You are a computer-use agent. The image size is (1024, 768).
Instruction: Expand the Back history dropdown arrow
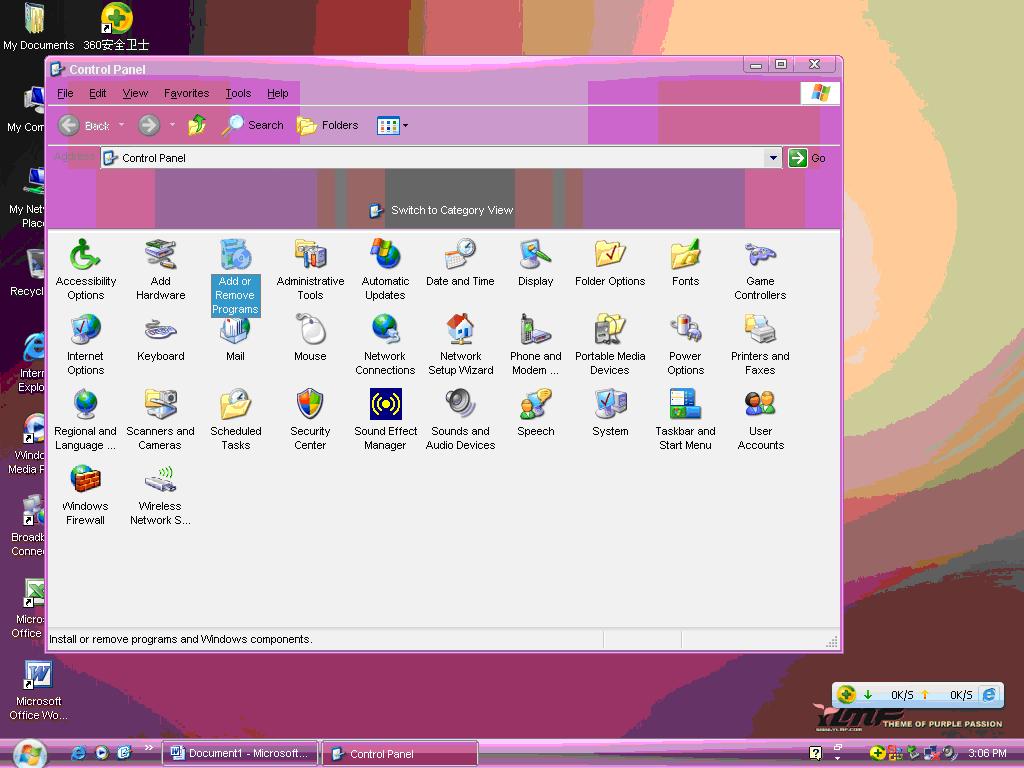(121, 124)
